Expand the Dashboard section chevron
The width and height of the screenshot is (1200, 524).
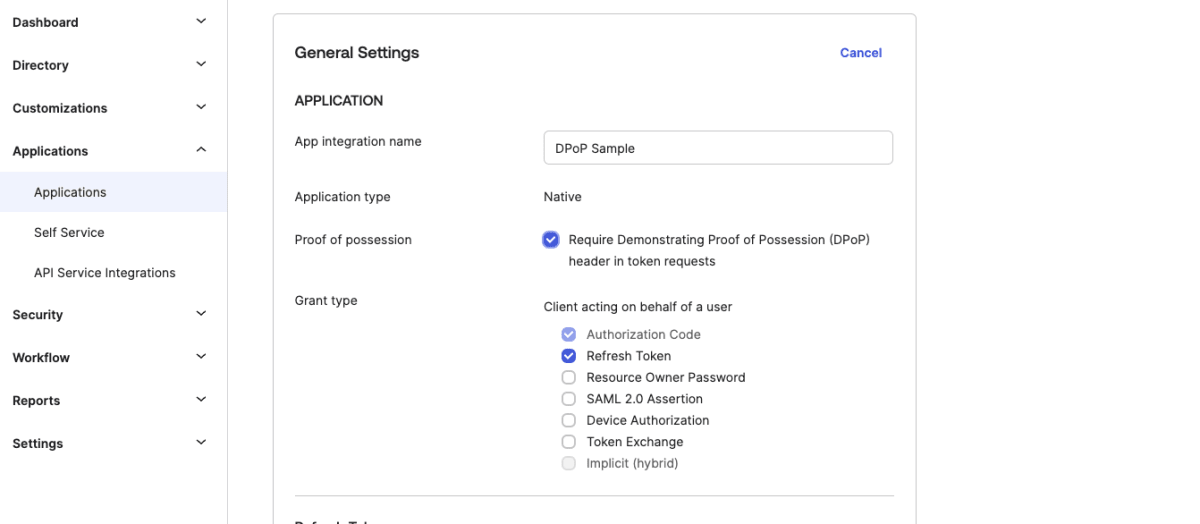tap(201, 21)
